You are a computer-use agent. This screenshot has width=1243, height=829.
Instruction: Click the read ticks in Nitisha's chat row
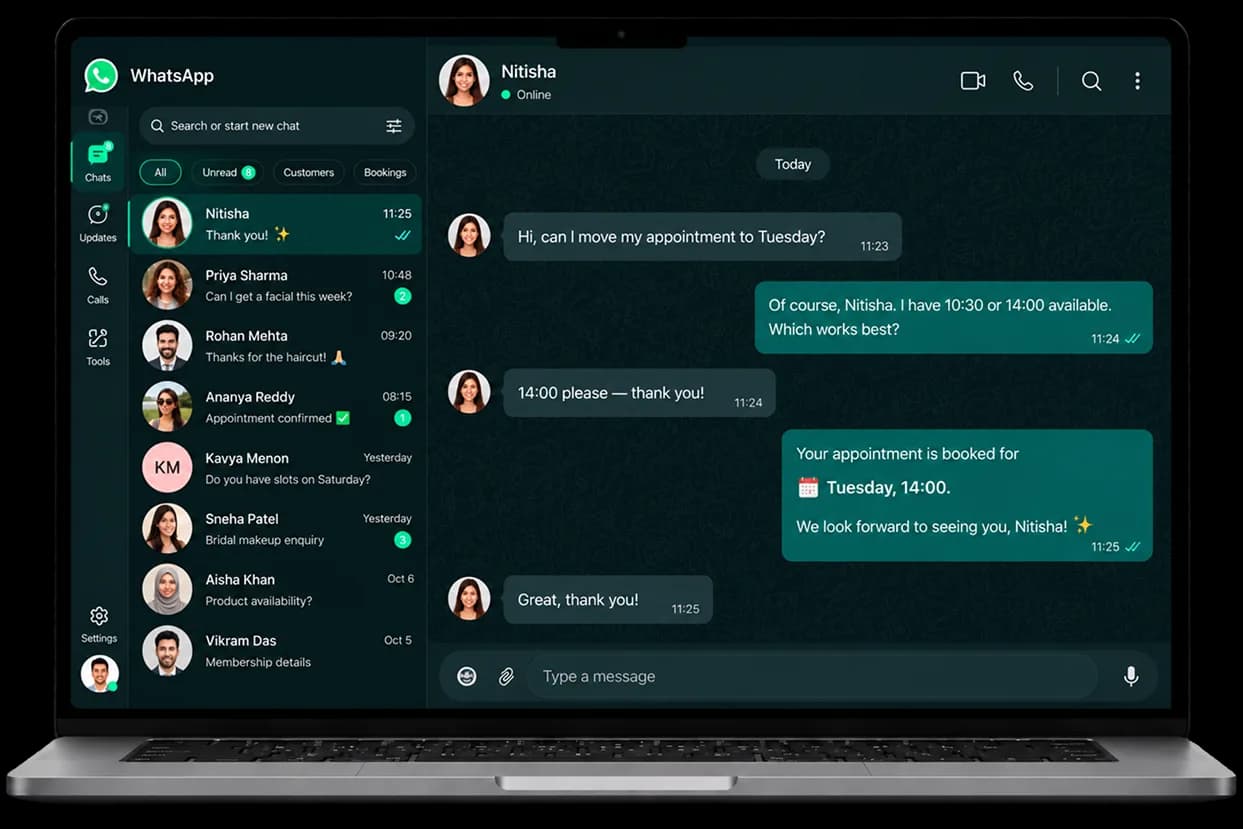click(x=403, y=236)
